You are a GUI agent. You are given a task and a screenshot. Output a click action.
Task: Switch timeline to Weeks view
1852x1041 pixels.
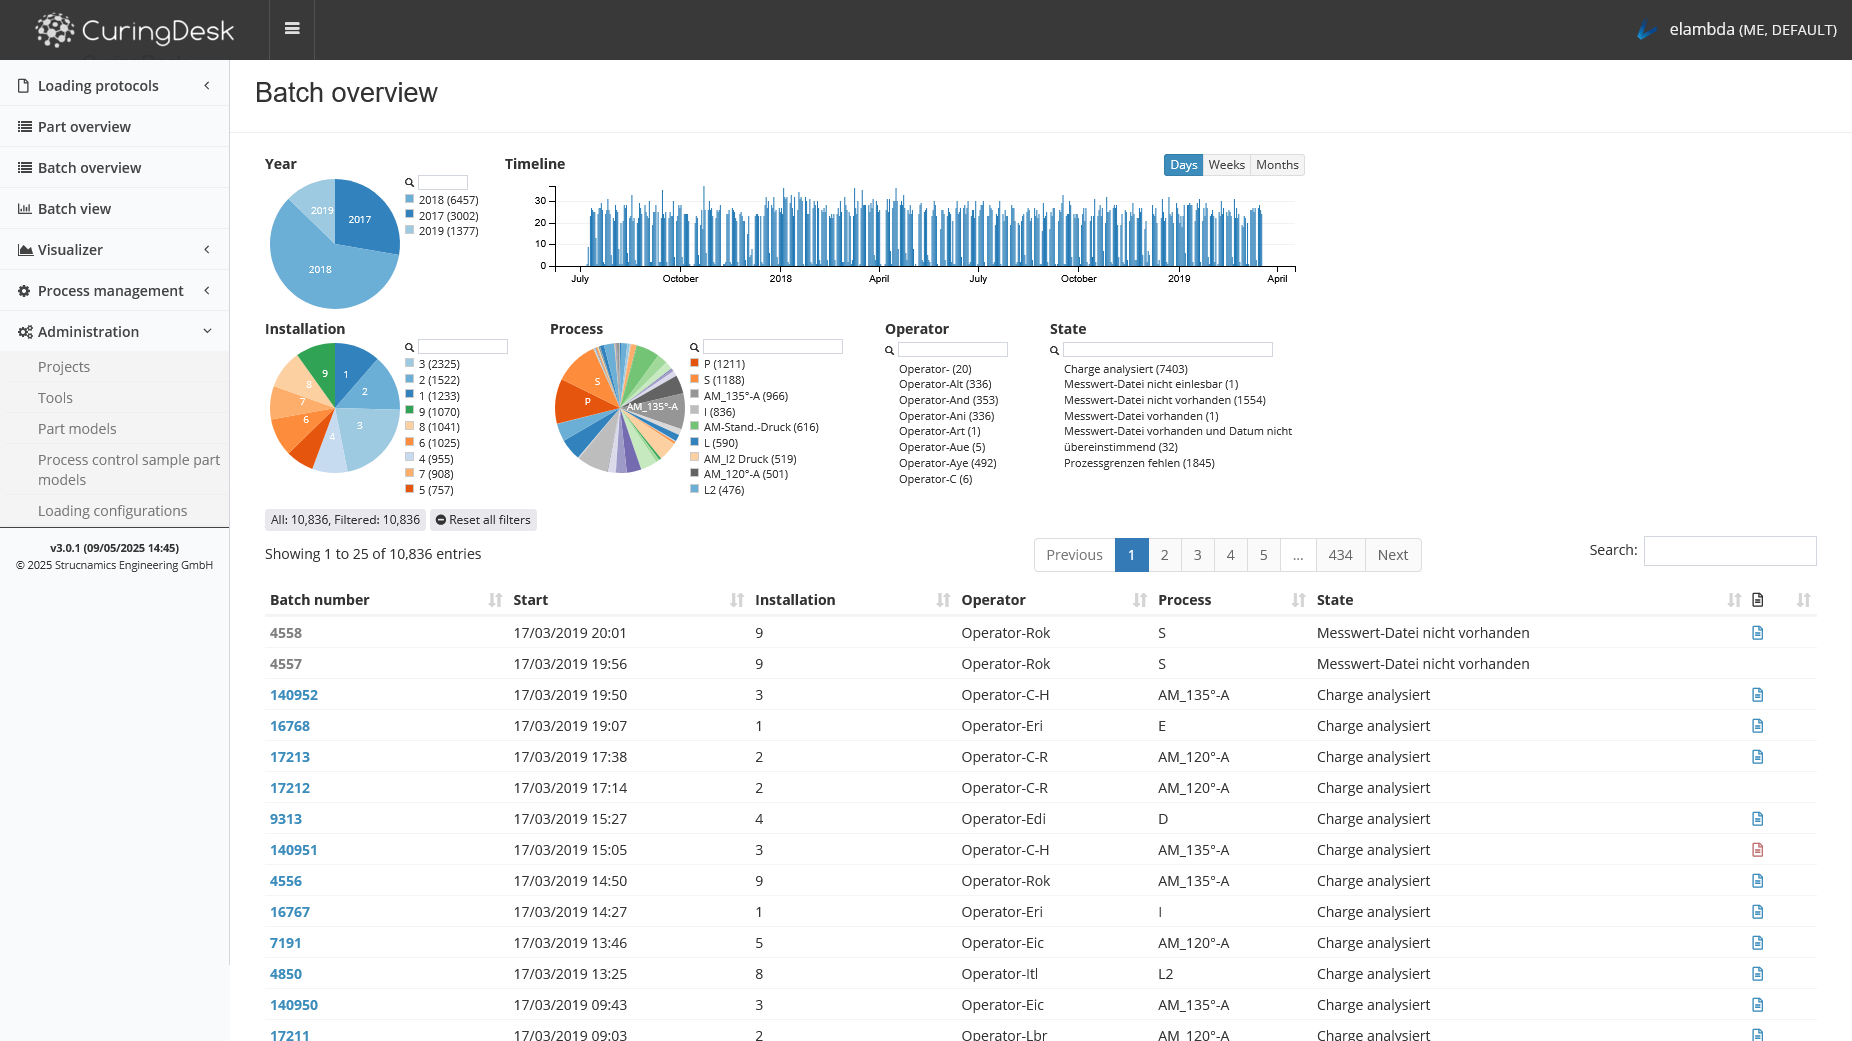click(x=1226, y=165)
